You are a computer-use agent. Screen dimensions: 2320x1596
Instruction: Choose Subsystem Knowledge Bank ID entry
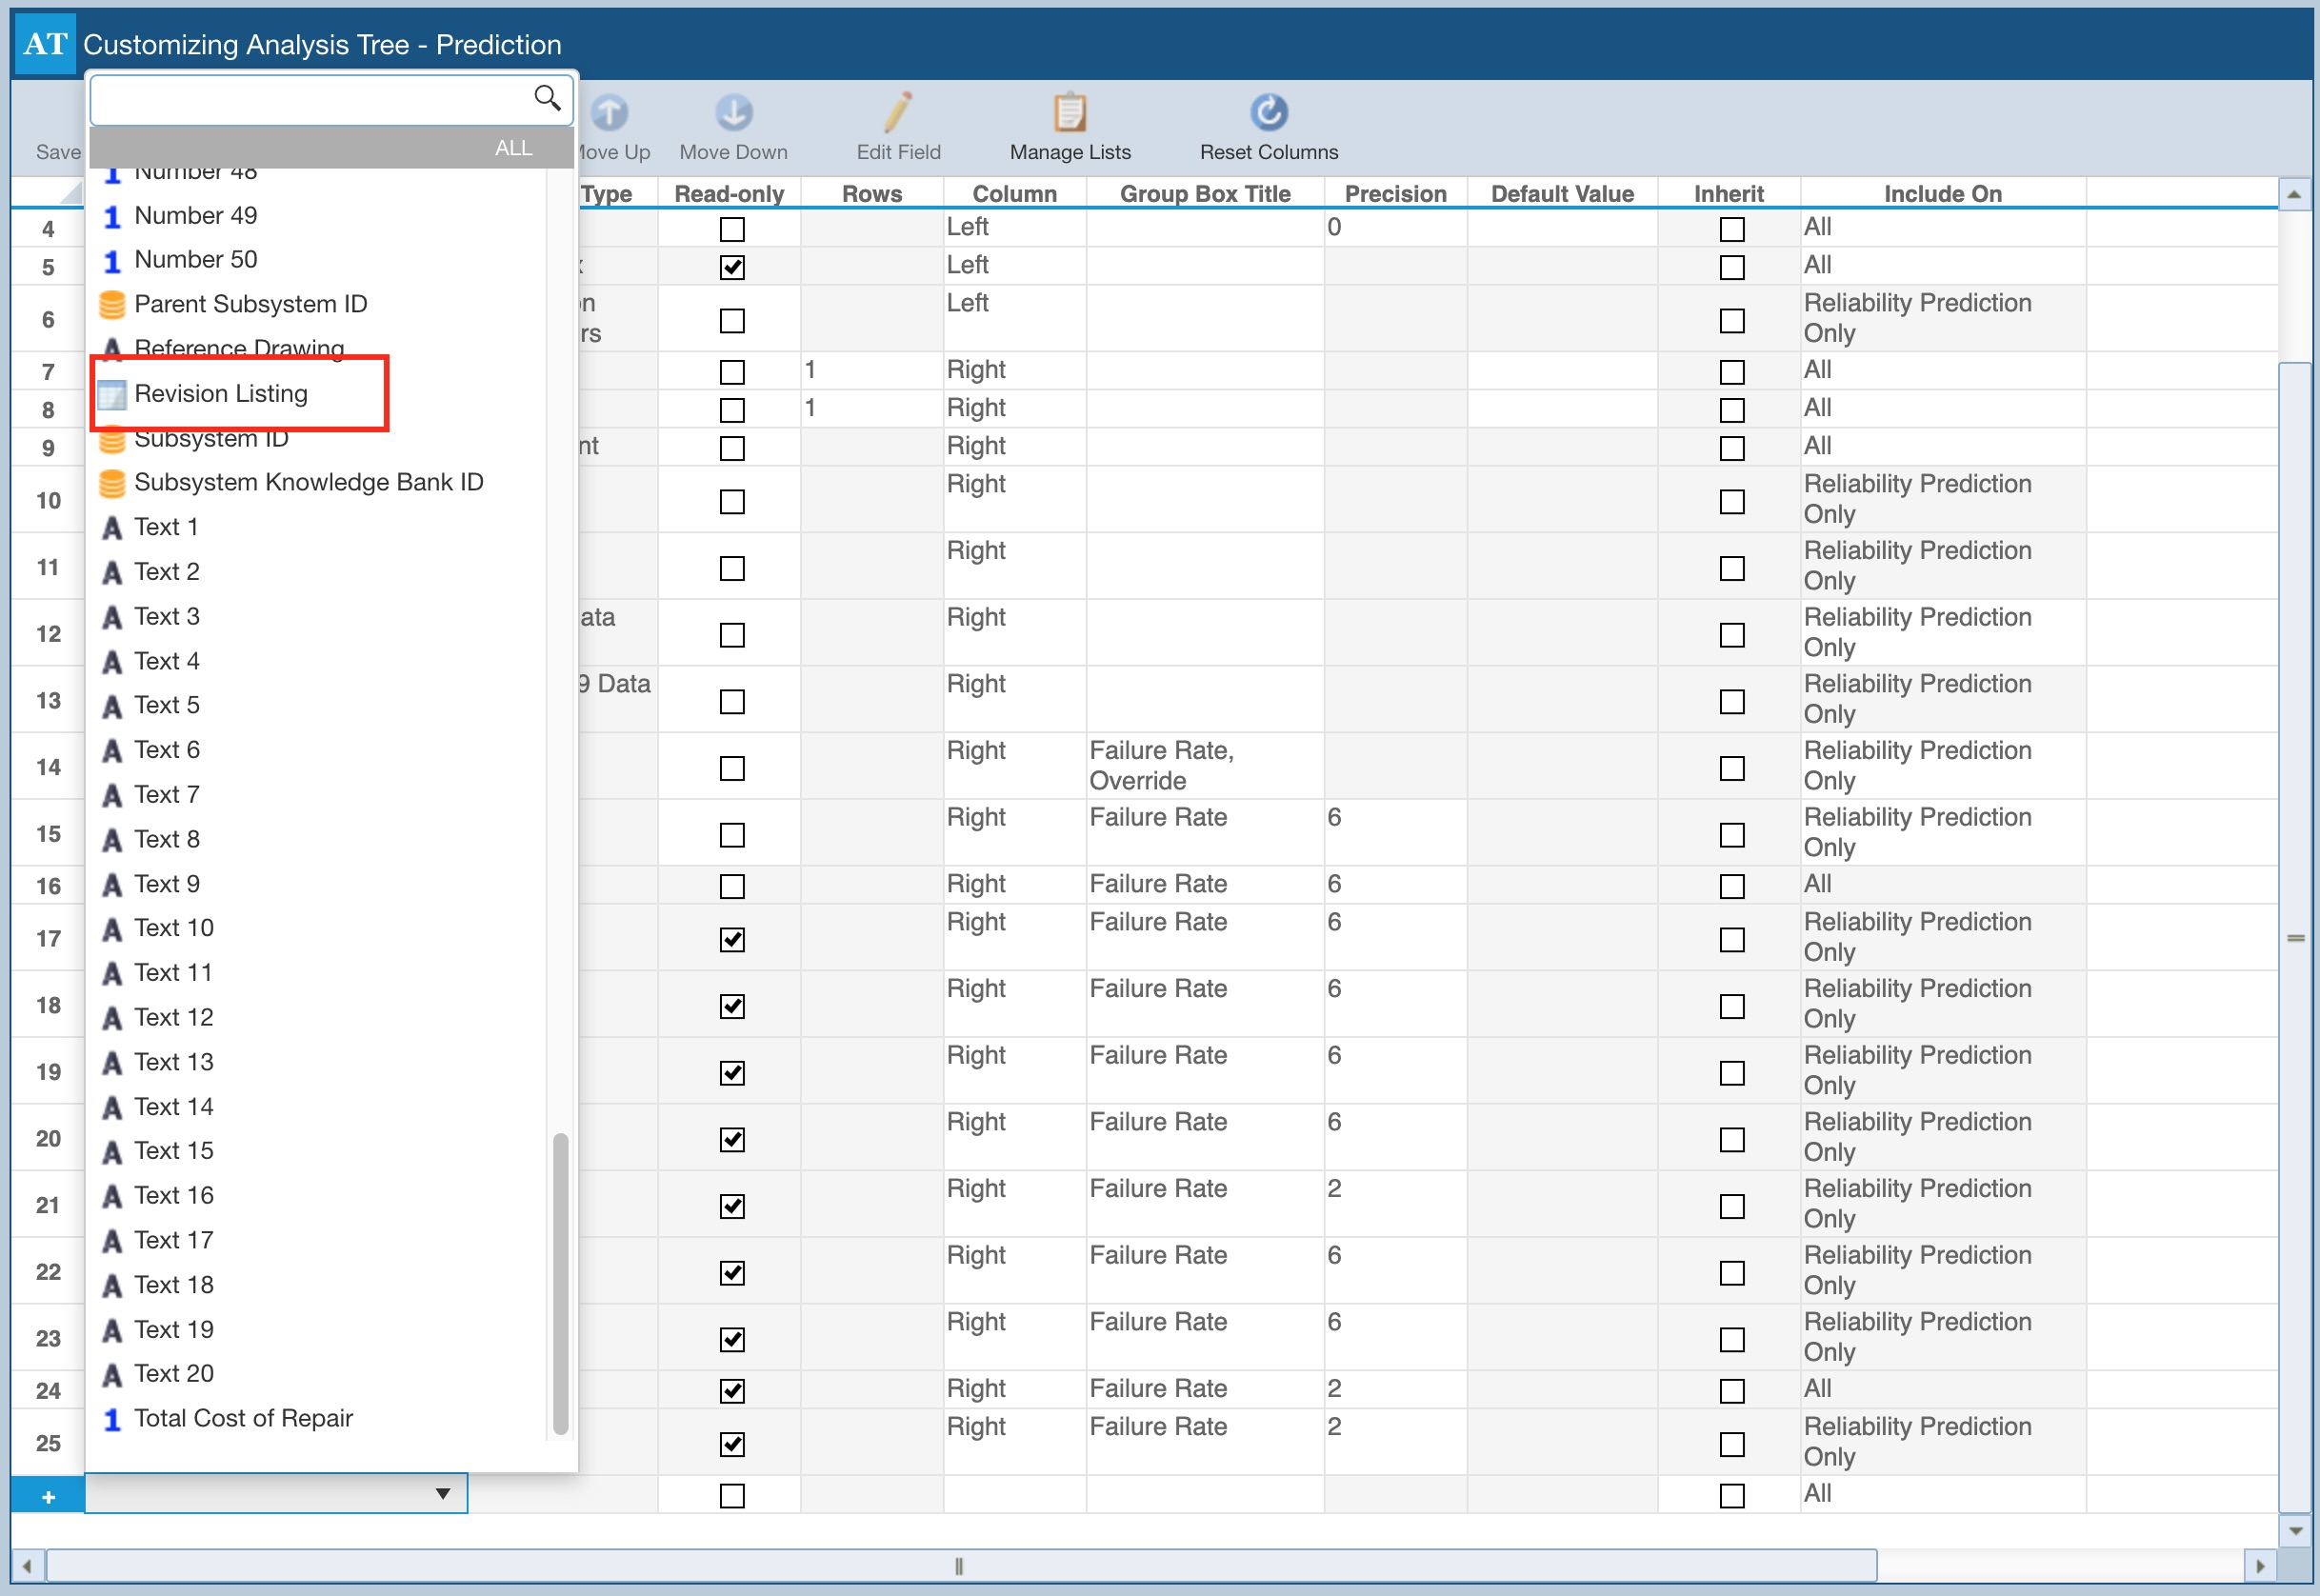point(308,483)
